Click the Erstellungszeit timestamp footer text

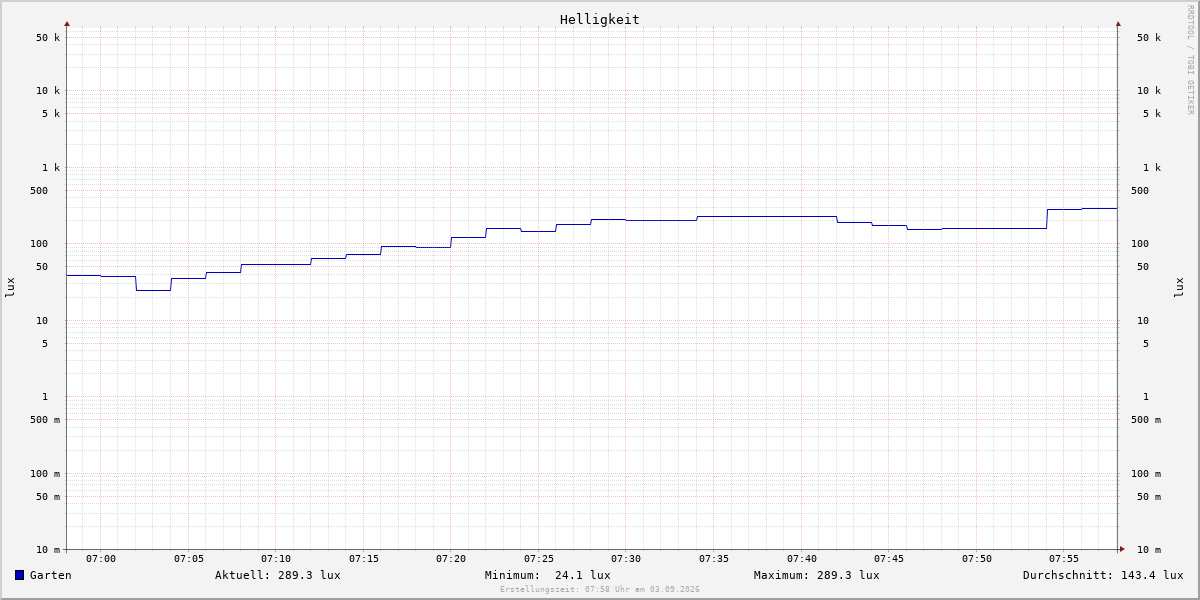coord(600,590)
